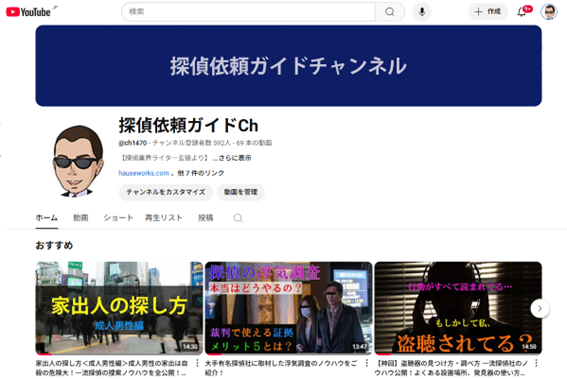Screen dimensions: 567x379
Task: Click 動画を管理 button
Action: 241,192
